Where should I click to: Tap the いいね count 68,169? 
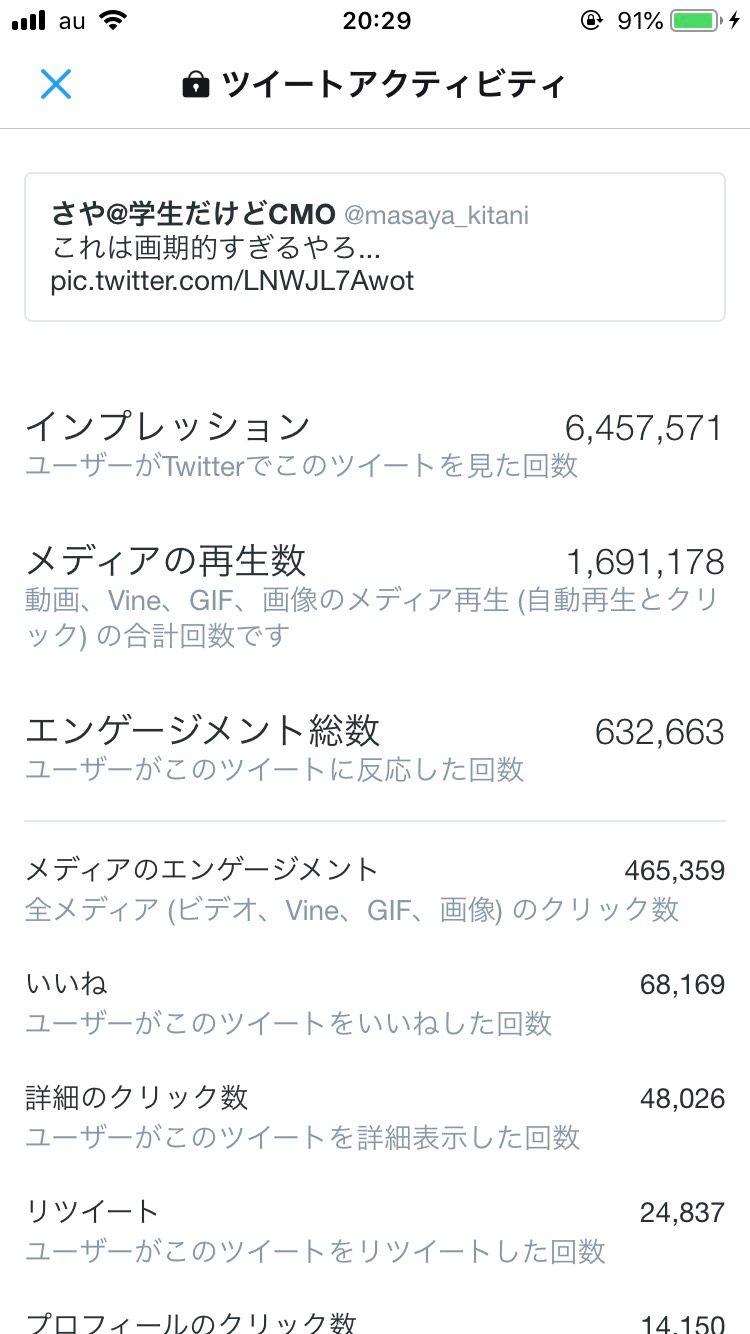pos(682,986)
